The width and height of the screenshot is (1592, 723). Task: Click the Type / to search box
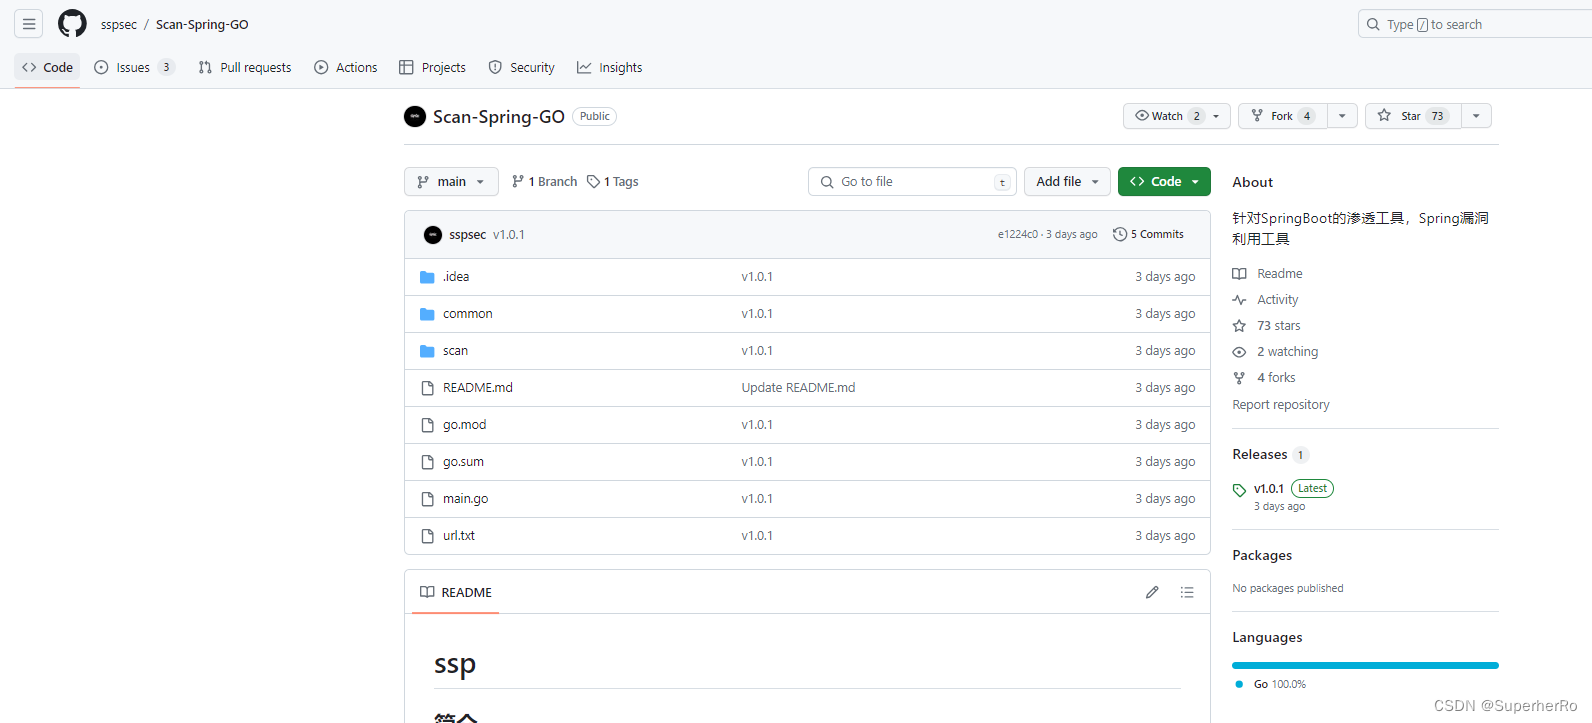(1475, 24)
